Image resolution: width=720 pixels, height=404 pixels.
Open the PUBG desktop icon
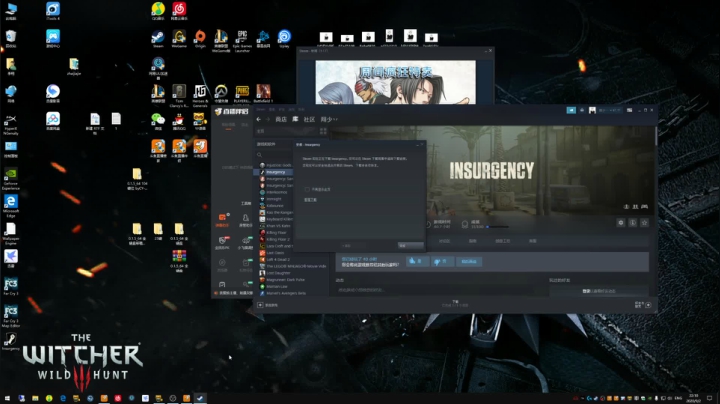point(242,95)
